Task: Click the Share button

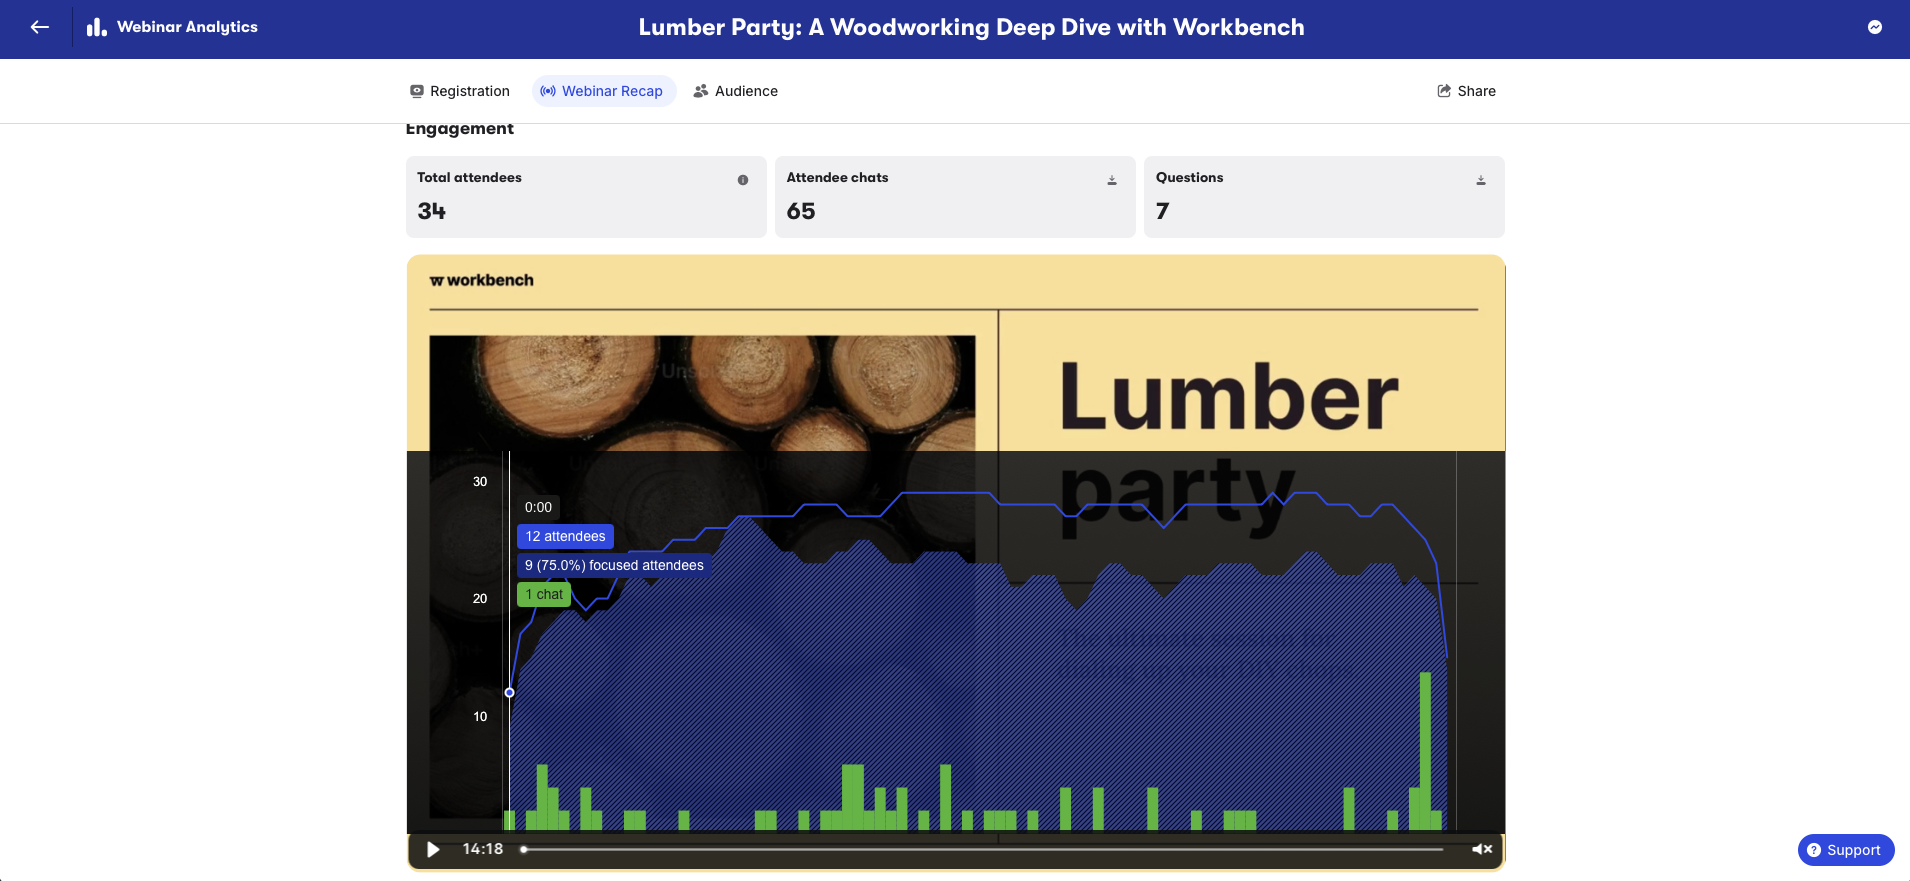Action: coord(1467,91)
